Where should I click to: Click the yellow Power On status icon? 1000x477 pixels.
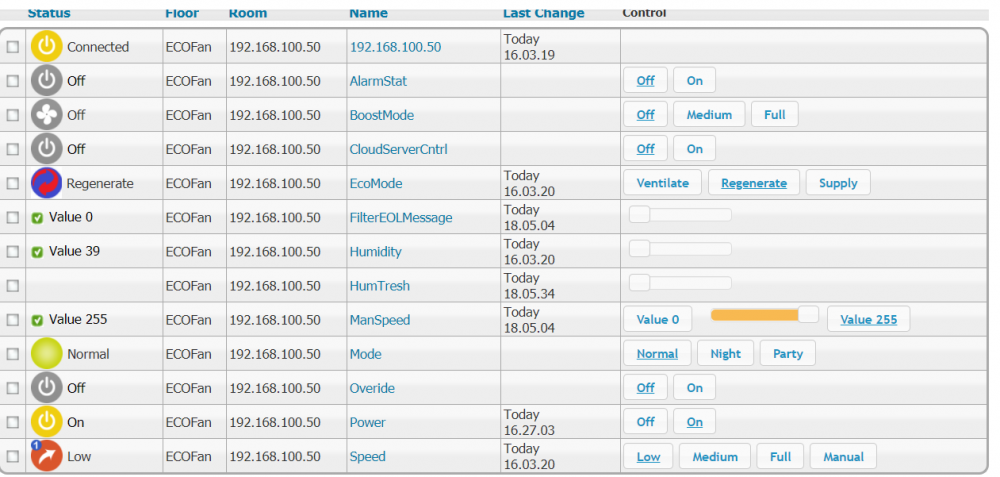coord(46,422)
